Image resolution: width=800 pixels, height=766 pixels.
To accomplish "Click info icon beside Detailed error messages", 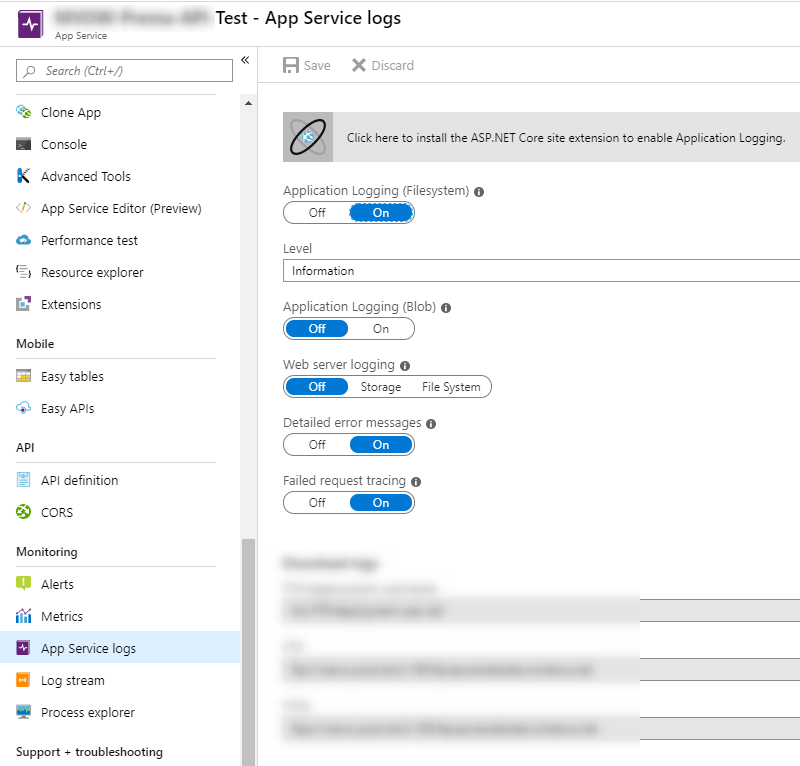I will (431, 424).
